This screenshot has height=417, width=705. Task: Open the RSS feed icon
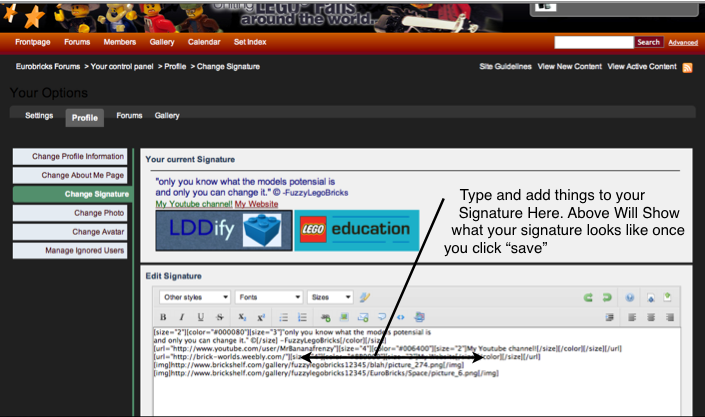[687, 67]
